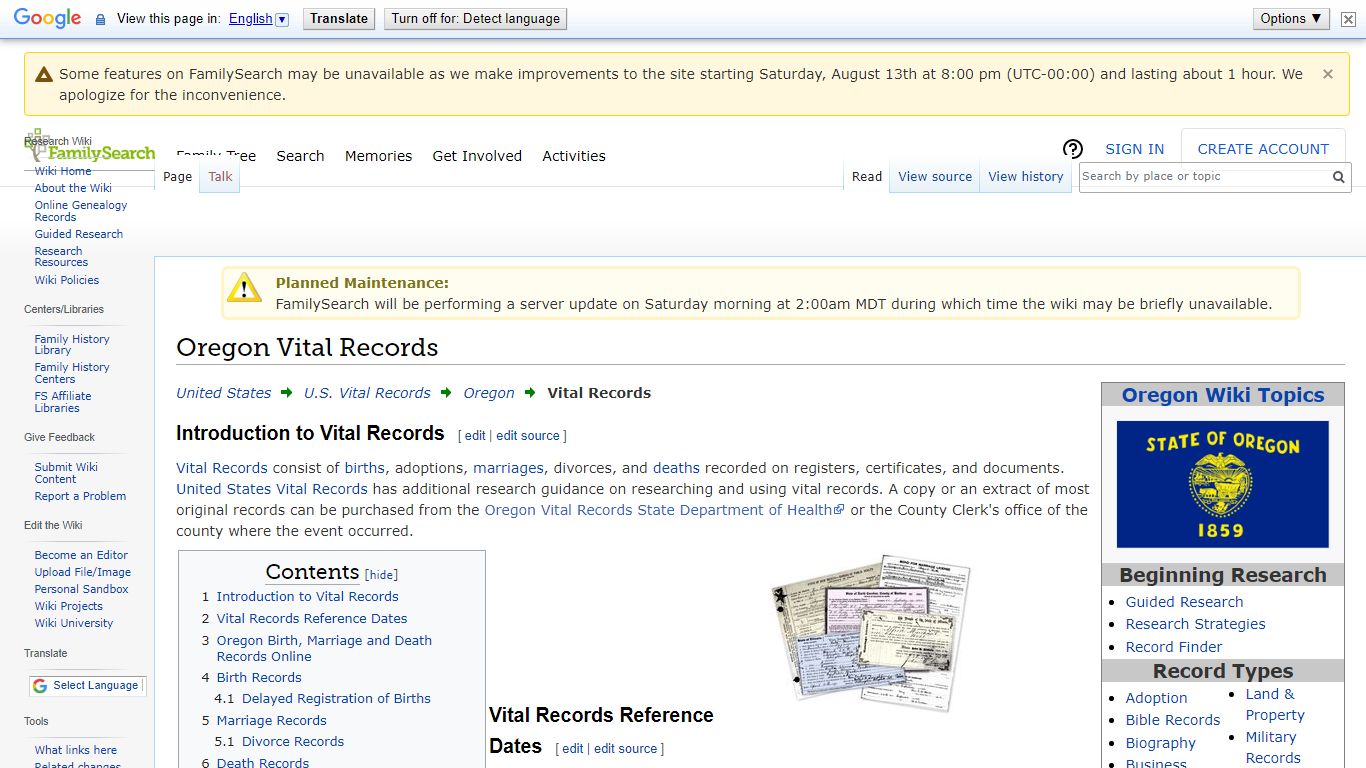Viewport: 1366px width, 768px height.
Task: Go to Wiki Home in sidebar
Action: pos(63,171)
